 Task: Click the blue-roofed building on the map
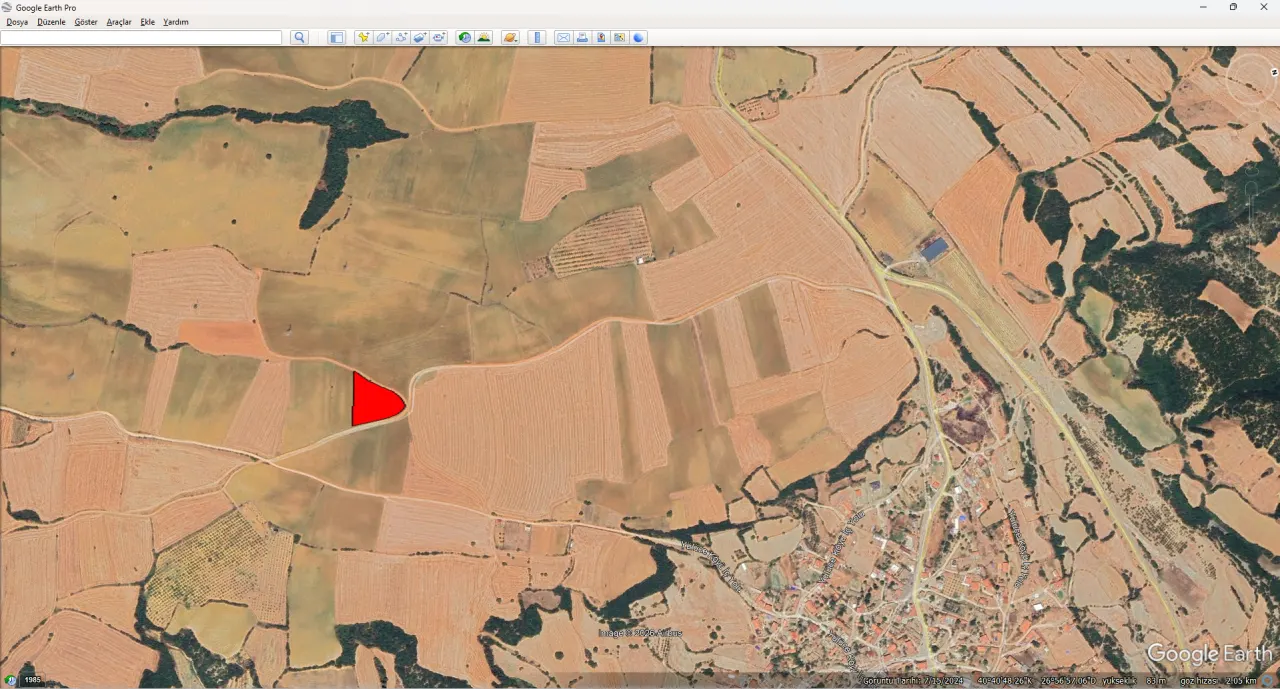(934, 249)
